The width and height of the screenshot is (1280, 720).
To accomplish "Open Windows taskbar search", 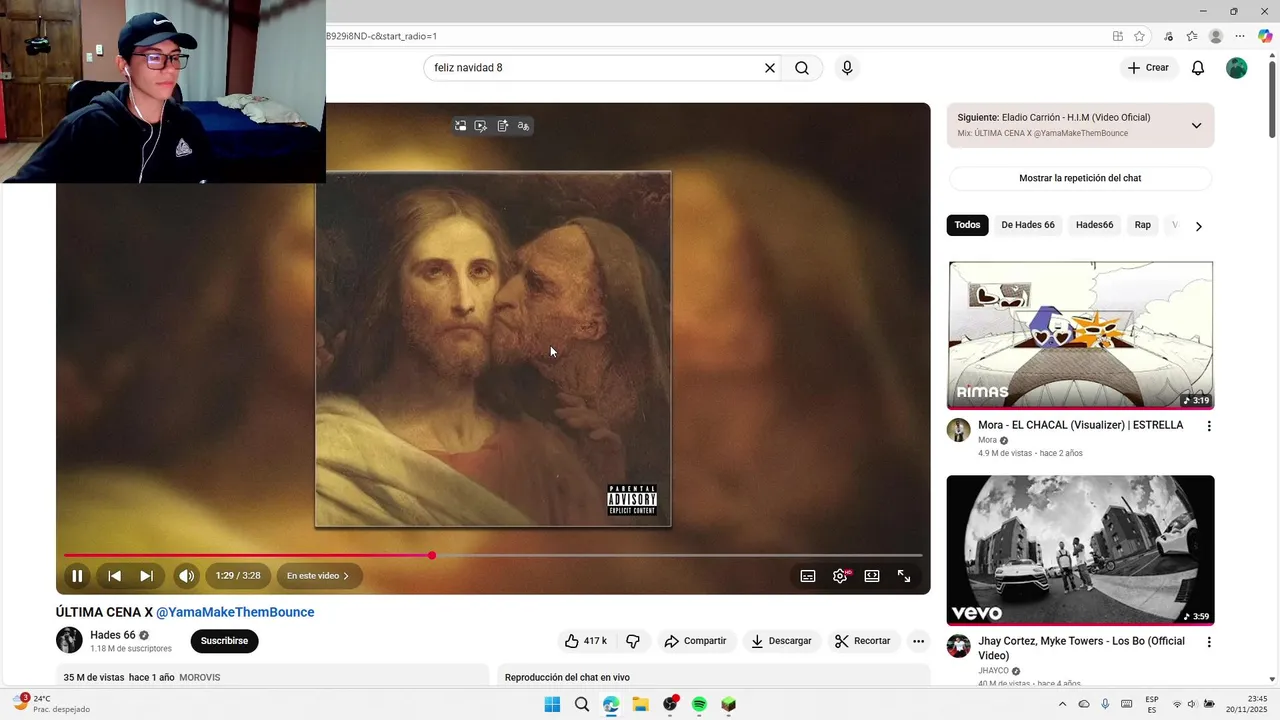I will coord(582,704).
